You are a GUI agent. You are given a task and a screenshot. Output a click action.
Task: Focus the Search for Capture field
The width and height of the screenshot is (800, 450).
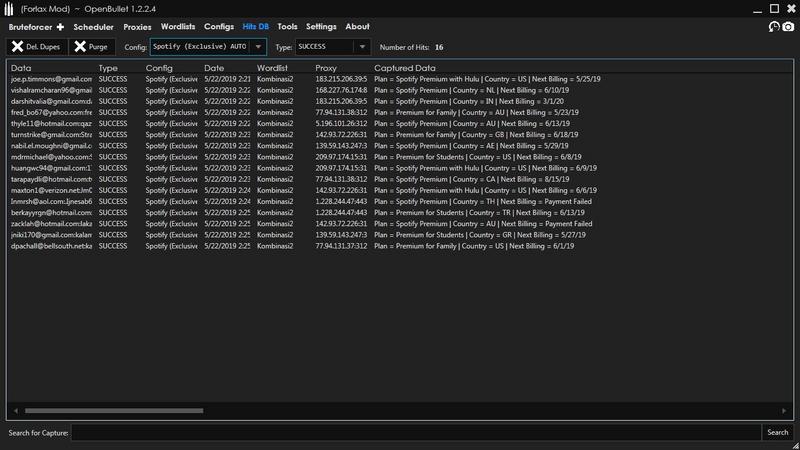(416, 433)
